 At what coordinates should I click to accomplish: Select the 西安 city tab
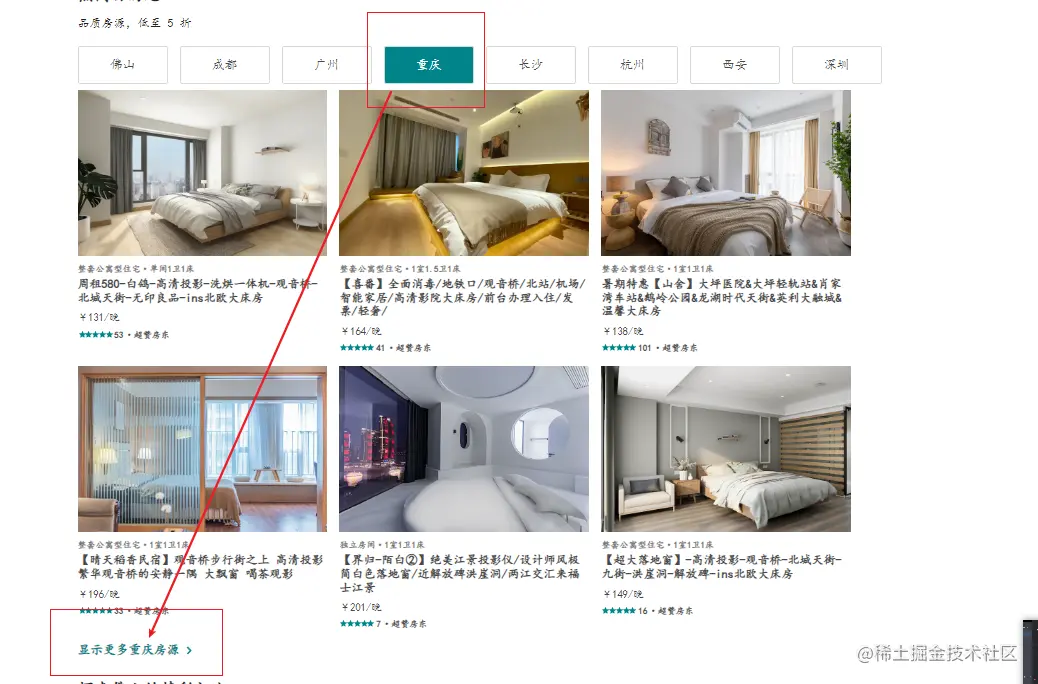(734, 65)
